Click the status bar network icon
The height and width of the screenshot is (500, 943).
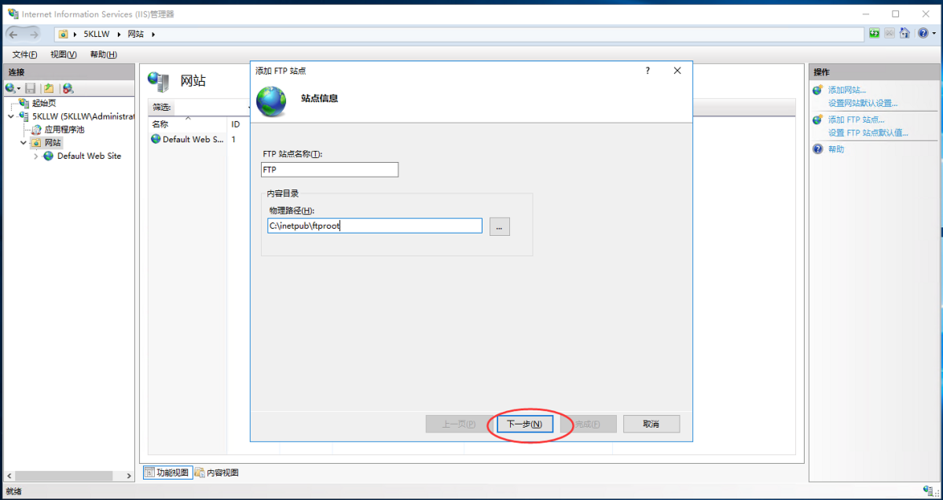pyautogui.click(x=927, y=491)
